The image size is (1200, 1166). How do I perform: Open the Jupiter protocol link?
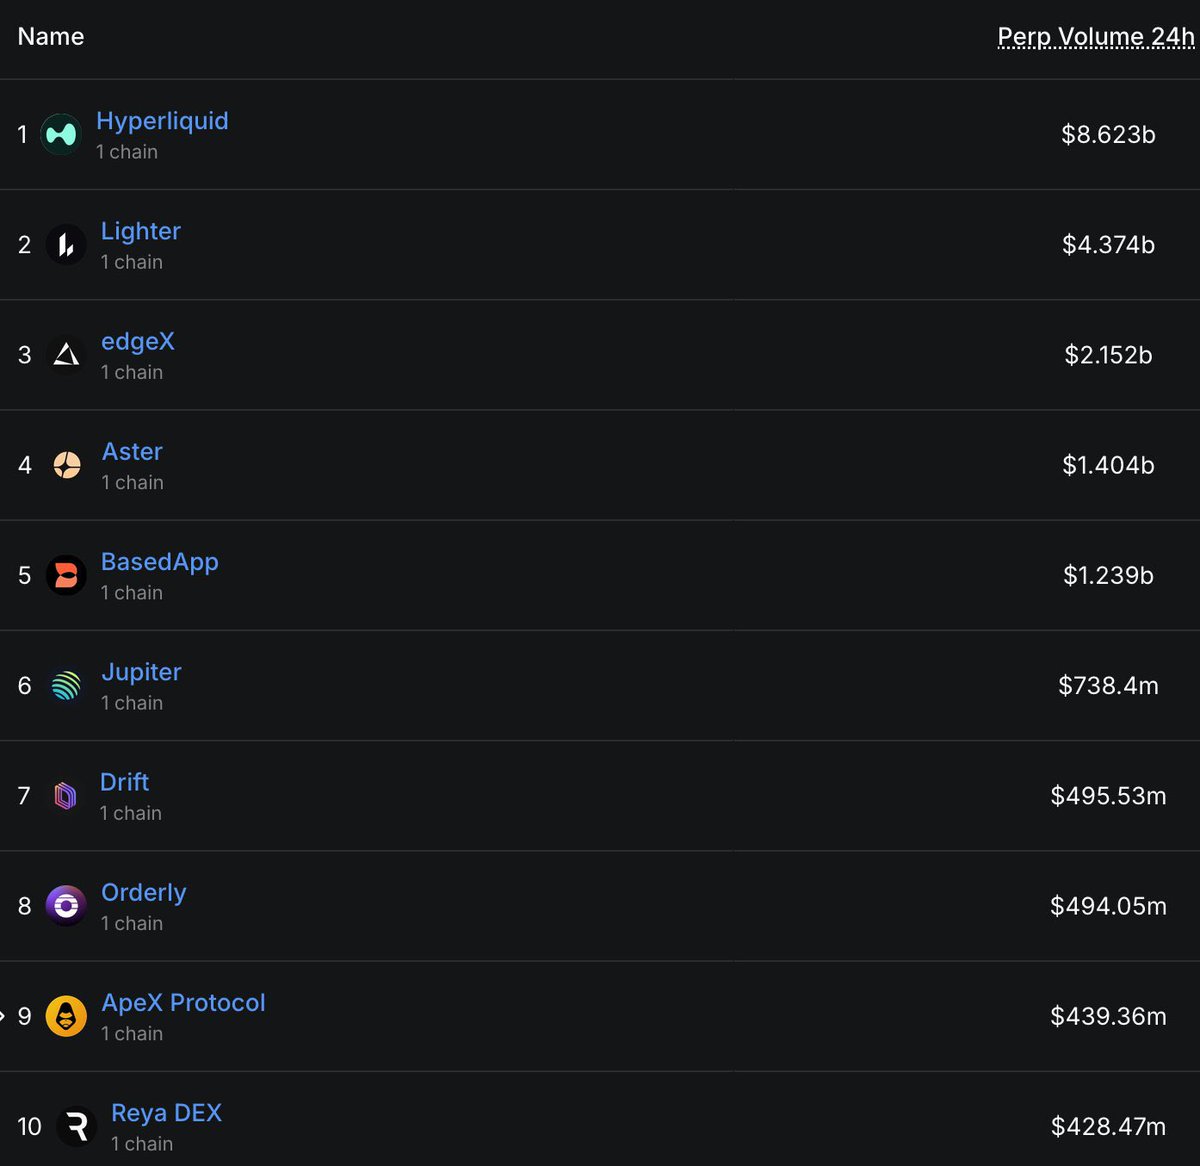[x=141, y=672]
